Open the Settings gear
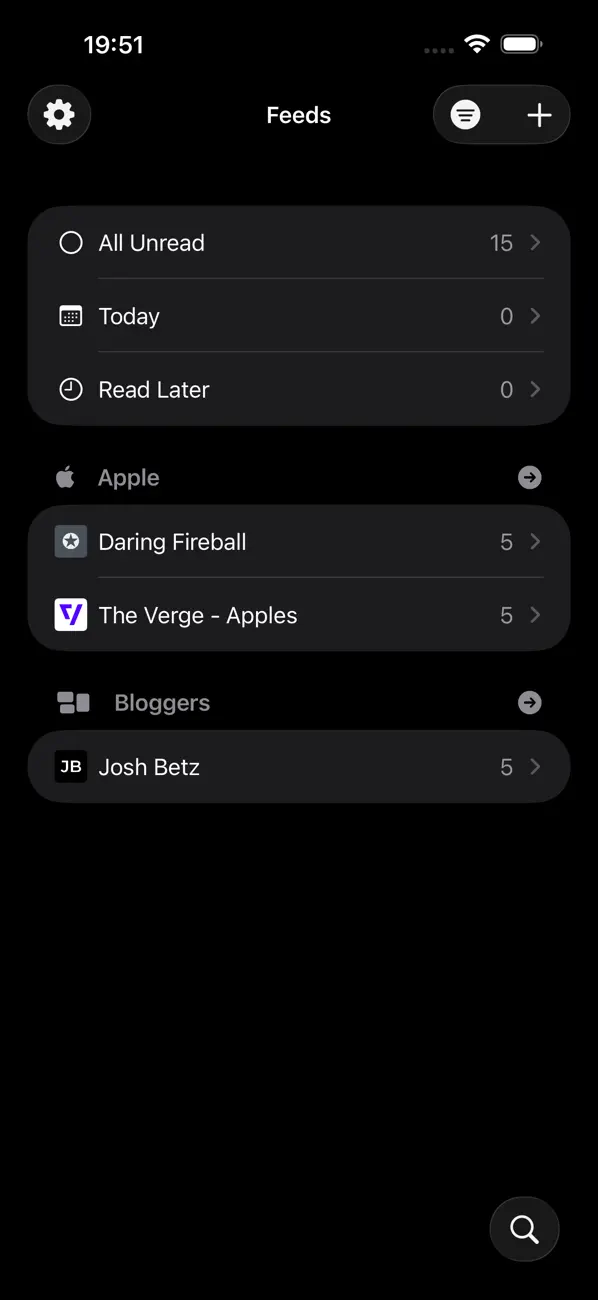 point(58,114)
